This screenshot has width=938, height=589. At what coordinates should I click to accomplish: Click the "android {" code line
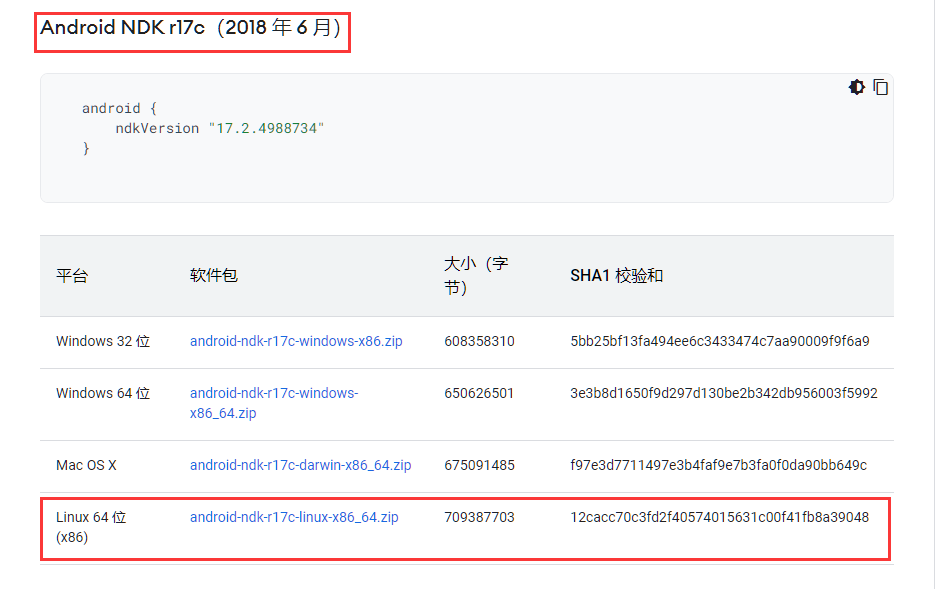119,109
